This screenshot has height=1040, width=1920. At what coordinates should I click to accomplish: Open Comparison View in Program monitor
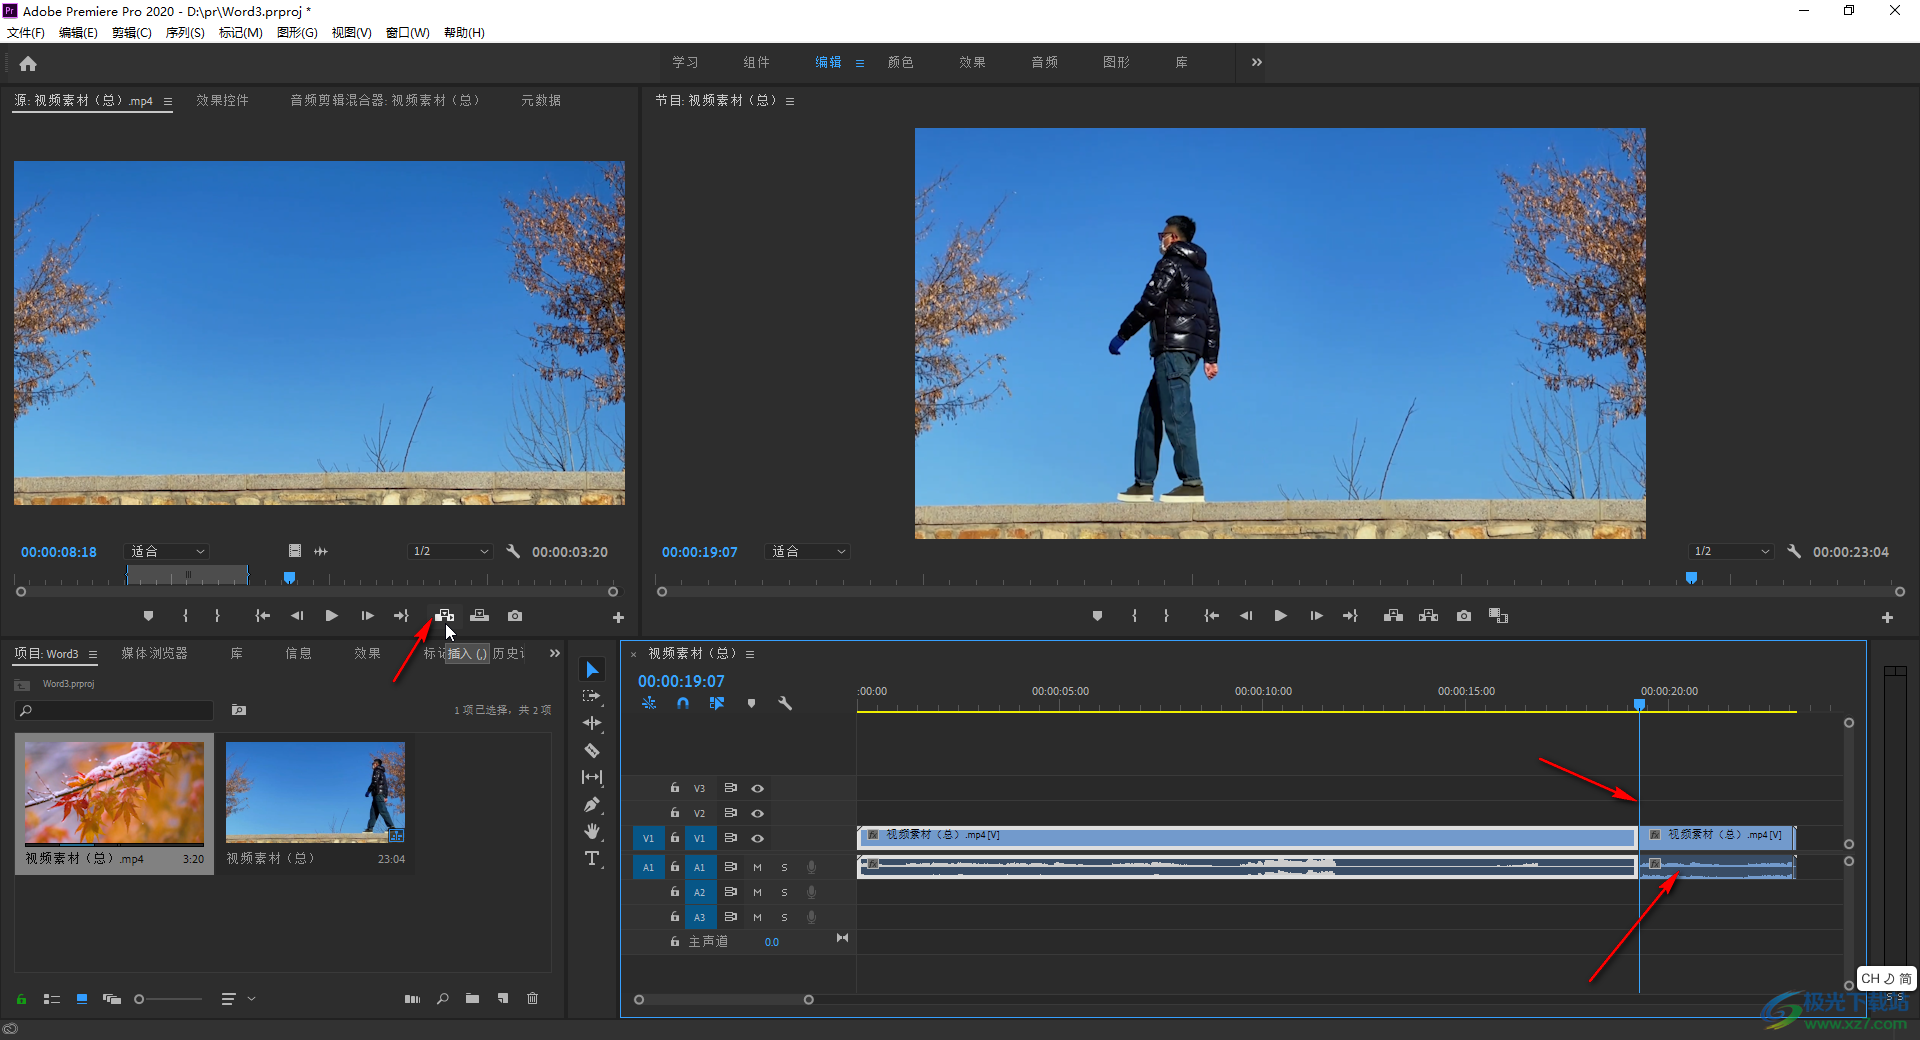pyautogui.click(x=1498, y=616)
